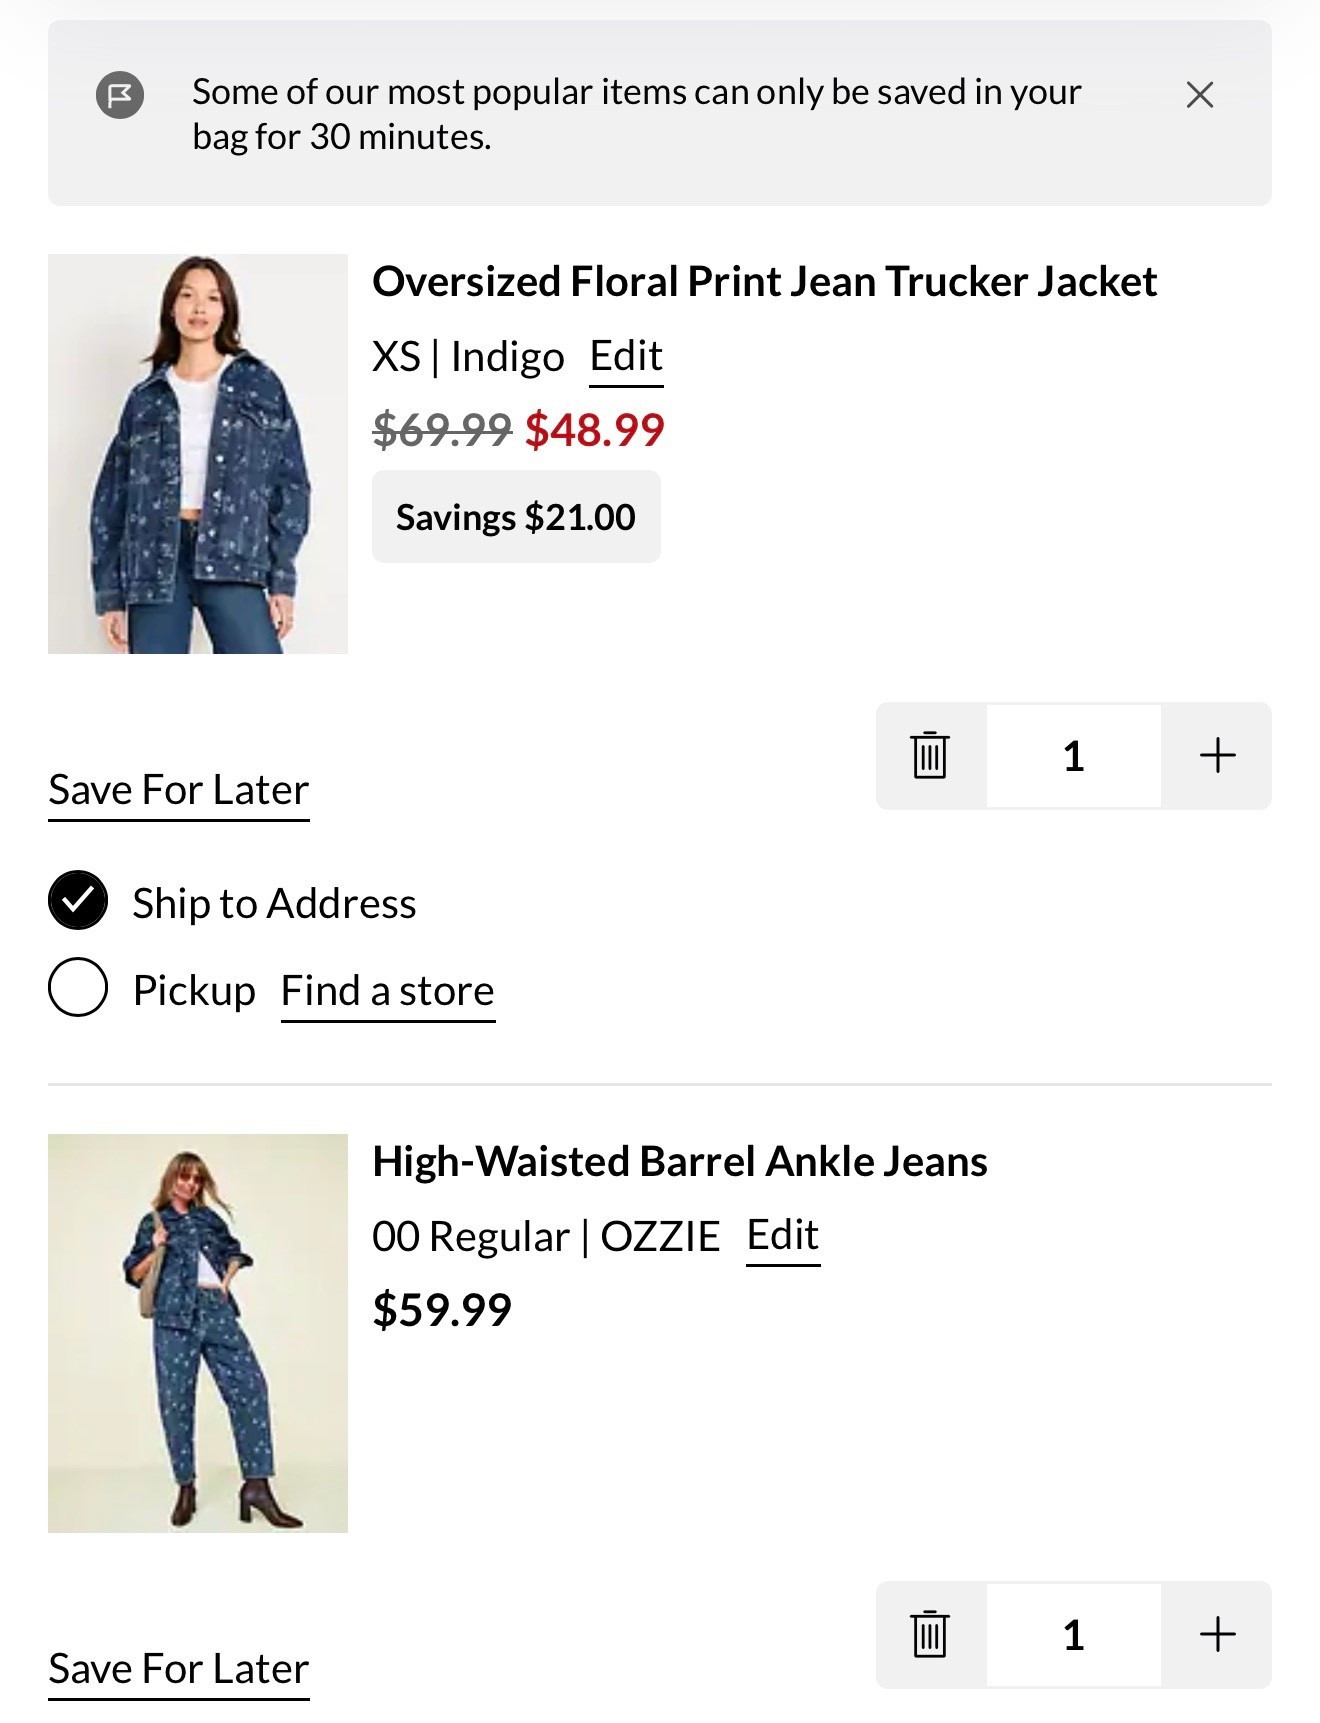Click the jacket quantity field showing 1
This screenshot has height=1723, width=1320.
pyautogui.click(x=1073, y=757)
